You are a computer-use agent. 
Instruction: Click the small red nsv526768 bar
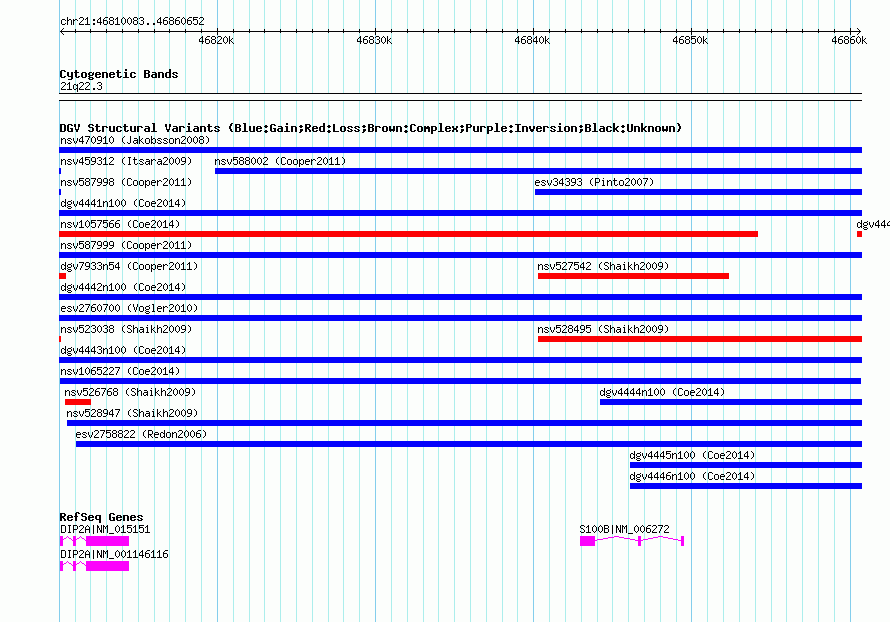click(78, 402)
